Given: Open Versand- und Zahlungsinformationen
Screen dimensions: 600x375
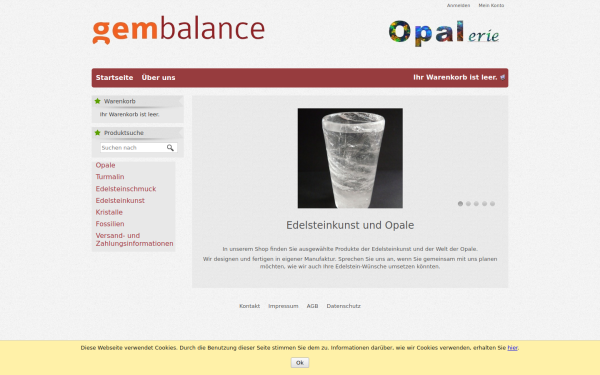Looking at the screenshot, I should point(134,240).
